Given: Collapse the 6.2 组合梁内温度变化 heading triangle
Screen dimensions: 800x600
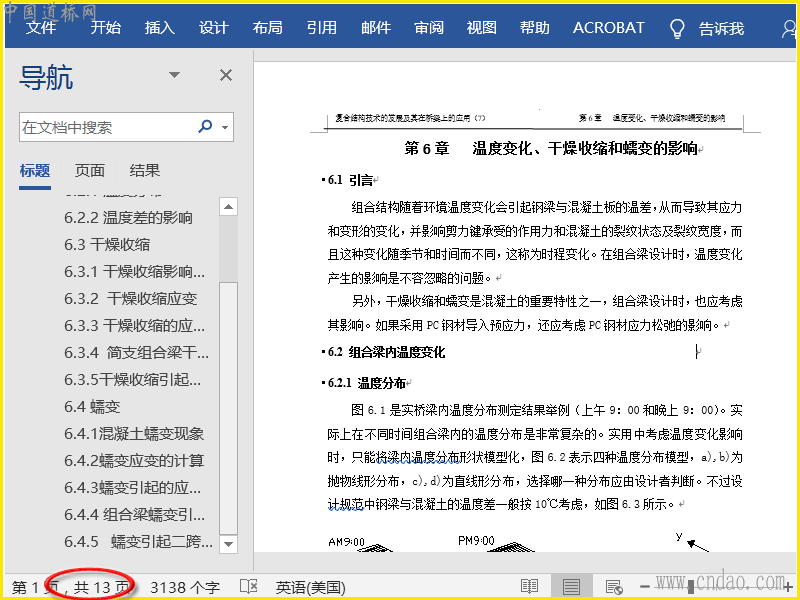Looking at the screenshot, I should tap(323, 352).
